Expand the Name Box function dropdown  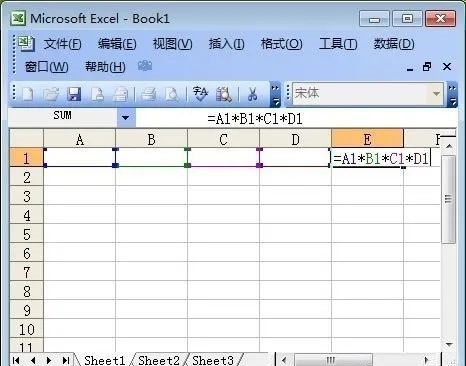tap(126, 118)
